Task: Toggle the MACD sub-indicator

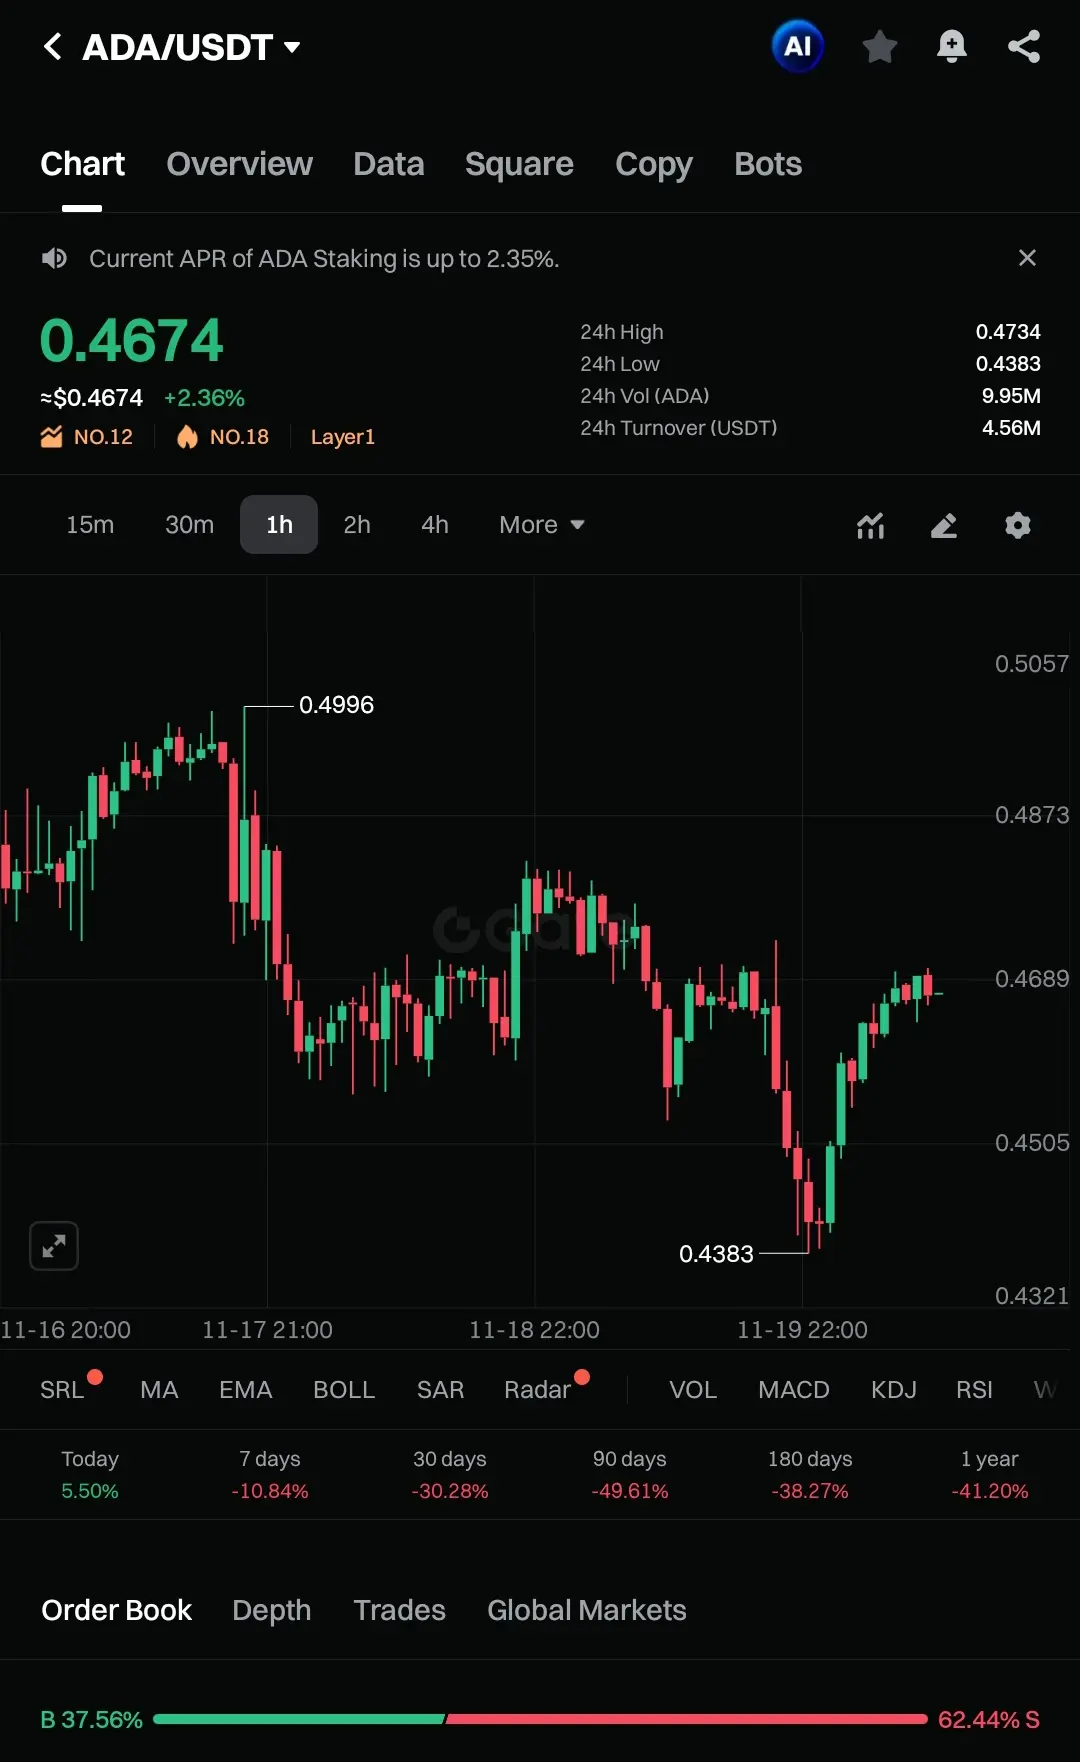Action: (794, 1390)
